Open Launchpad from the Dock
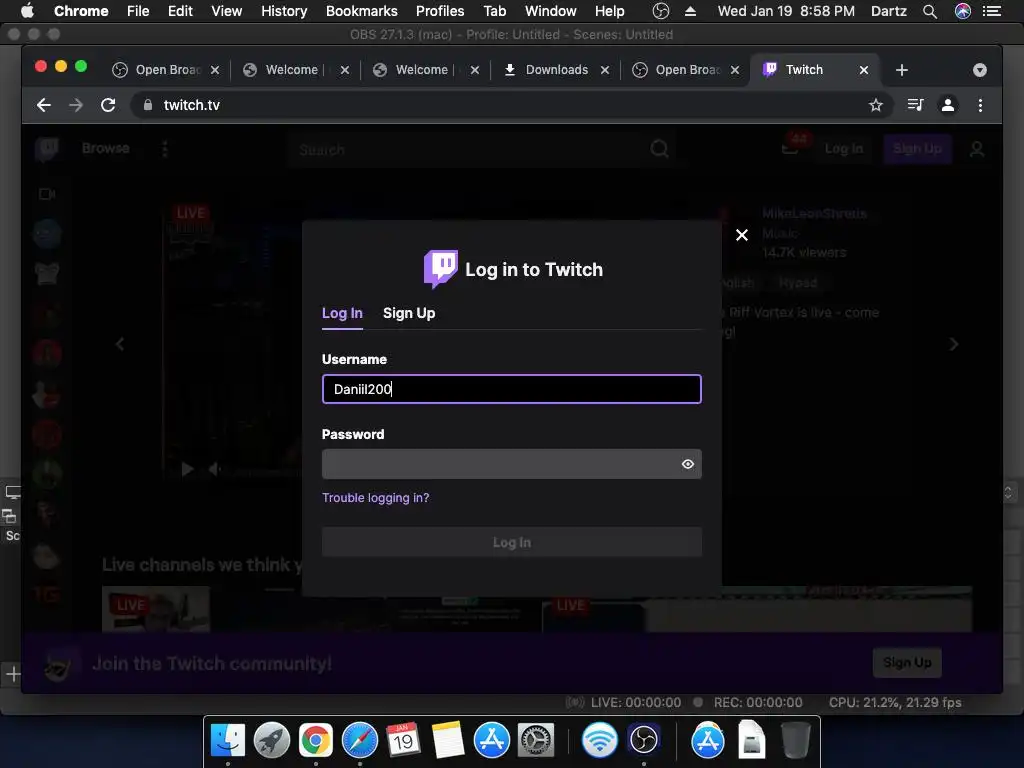The width and height of the screenshot is (1024, 768). click(x=272, y=741)
